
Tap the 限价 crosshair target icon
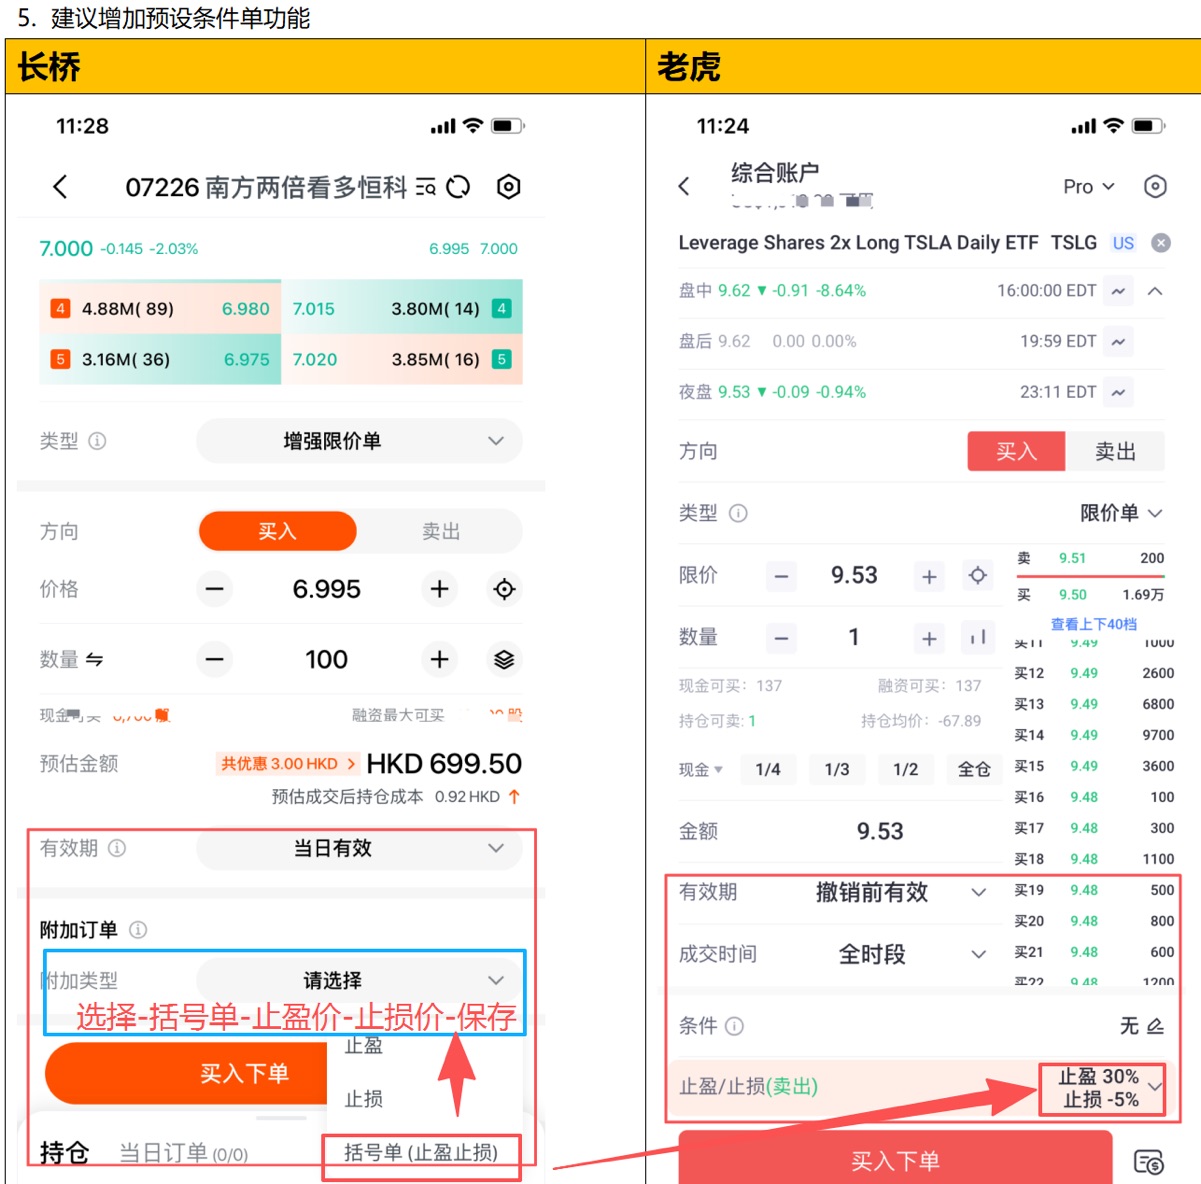(x=977, y=575)
